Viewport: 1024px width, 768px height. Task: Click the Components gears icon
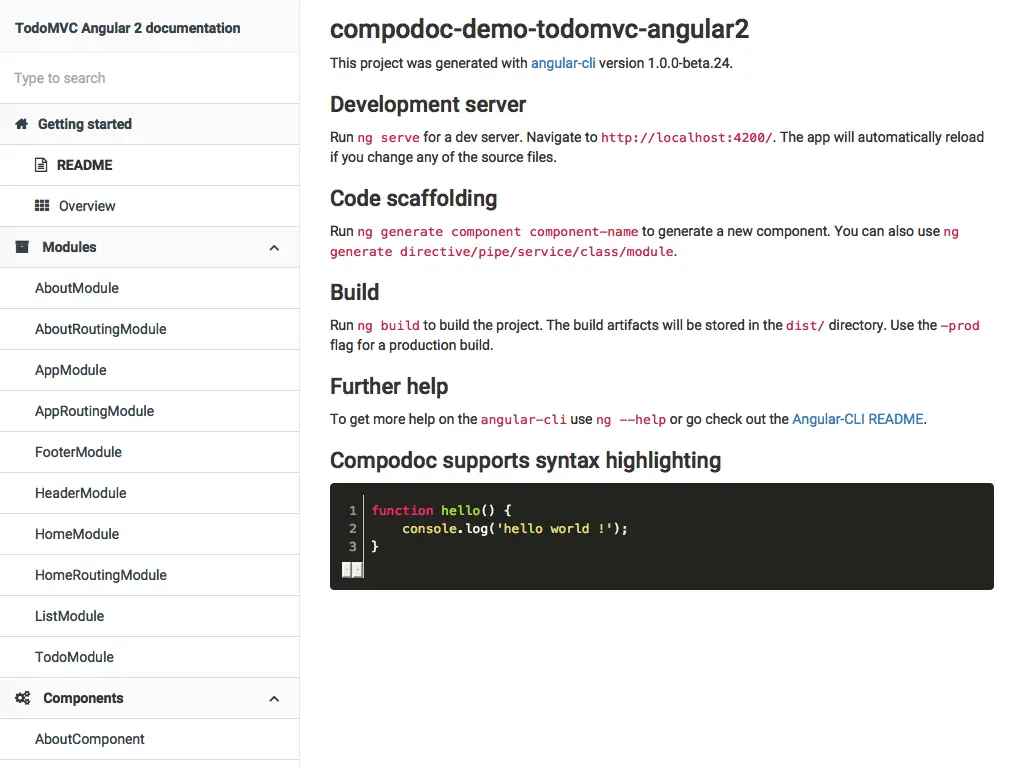23,698
